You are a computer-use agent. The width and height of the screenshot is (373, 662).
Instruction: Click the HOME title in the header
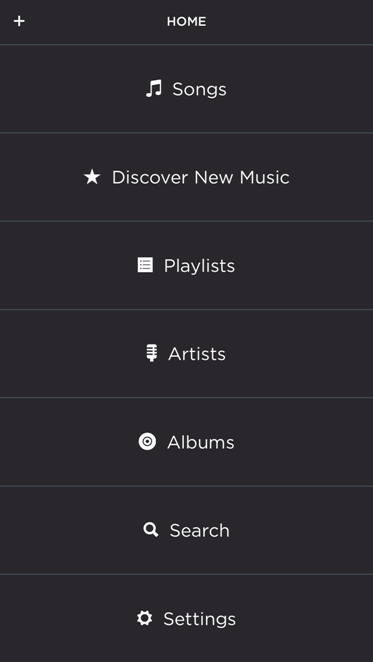(x=186, y=22)
